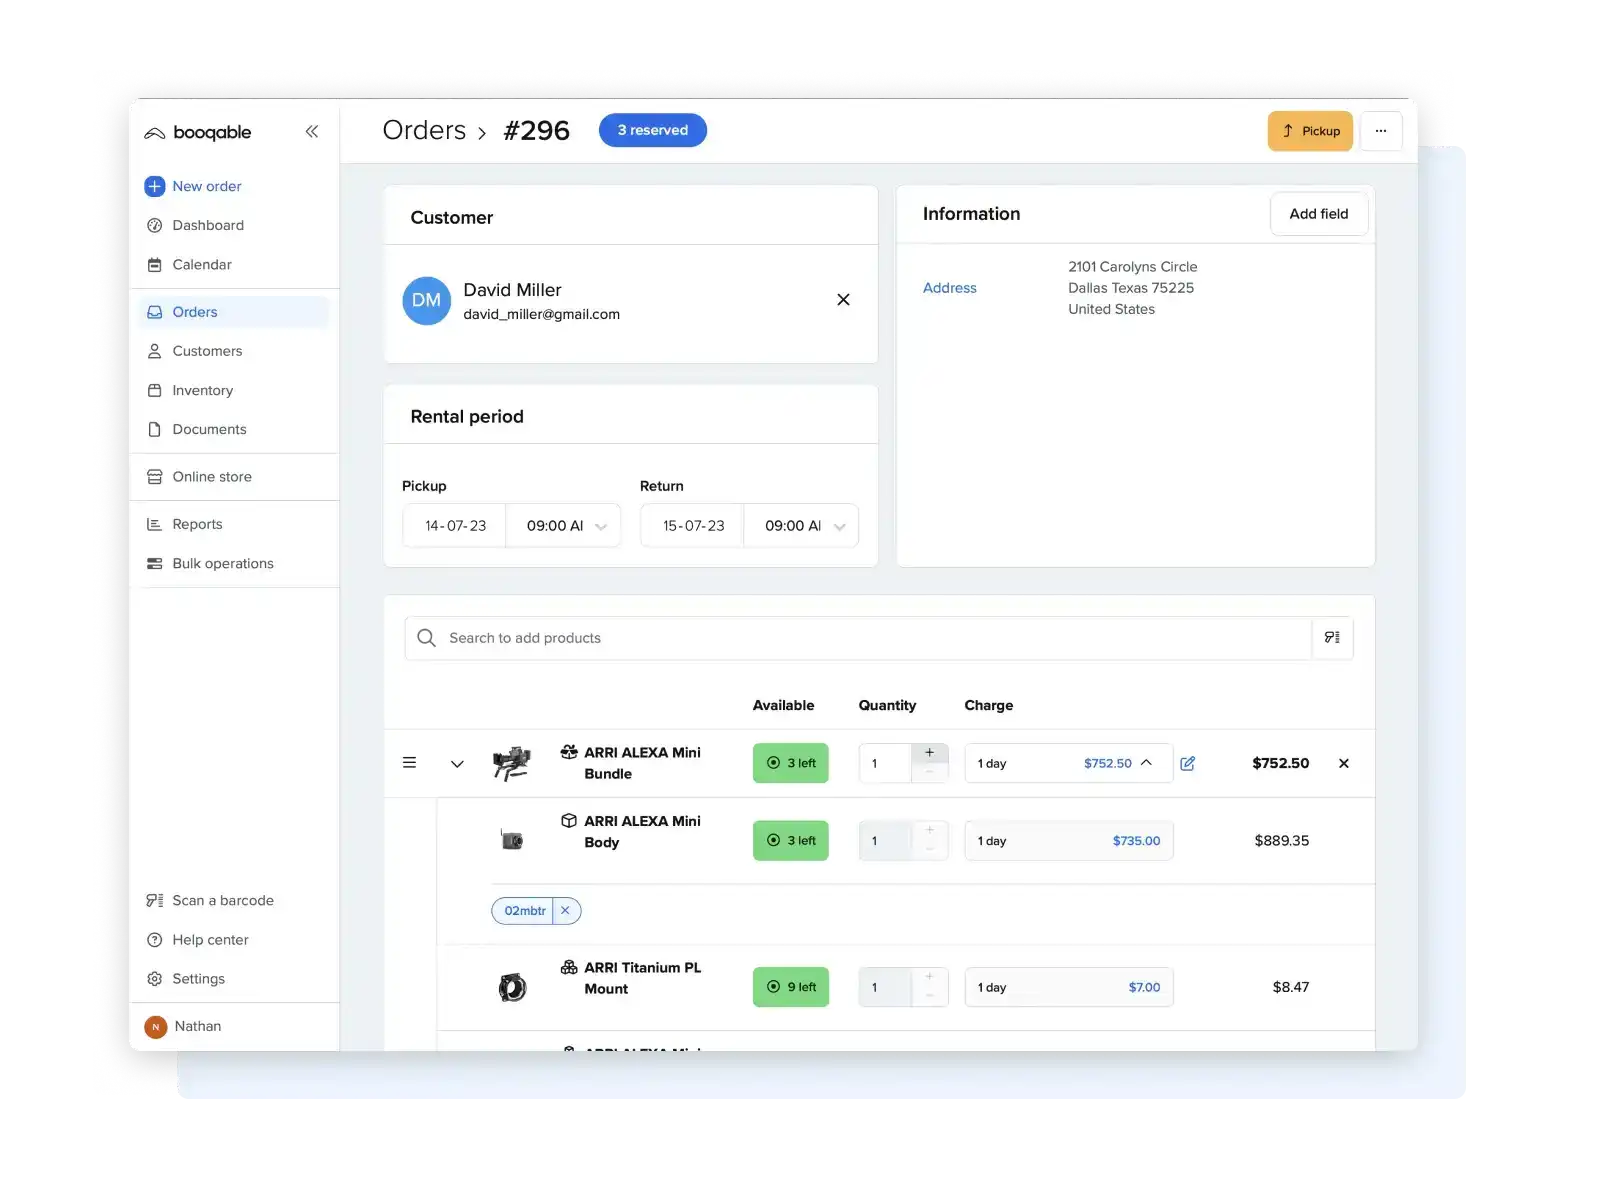Click the orange Pickup button
This screenshot has width=1600, height=1200.
pos(1310,130)
